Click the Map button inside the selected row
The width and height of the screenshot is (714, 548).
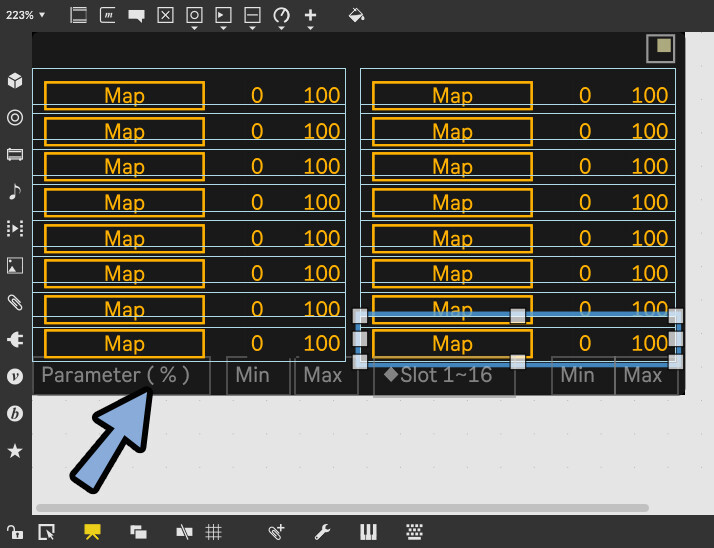point(452,343)
